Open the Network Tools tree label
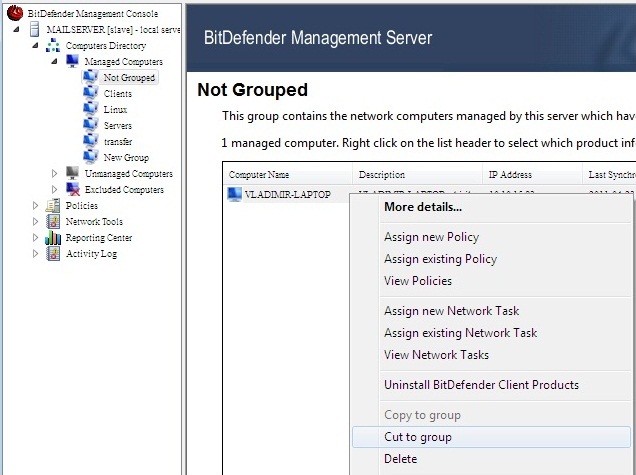The height and width of the screenshot is (475, 636). tap(94, 221)
